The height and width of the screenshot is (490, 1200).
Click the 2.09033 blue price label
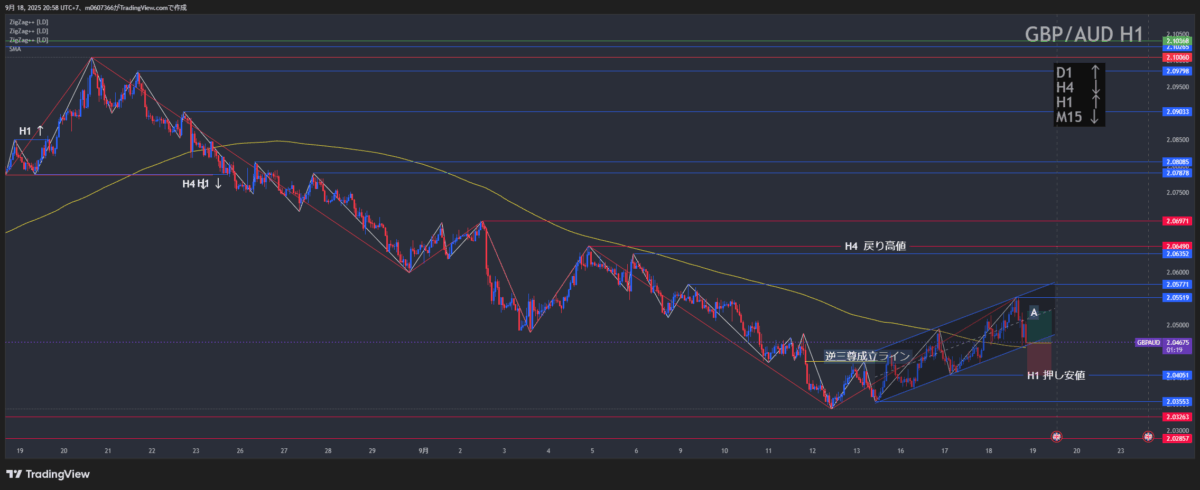[x=1176, y=112]
